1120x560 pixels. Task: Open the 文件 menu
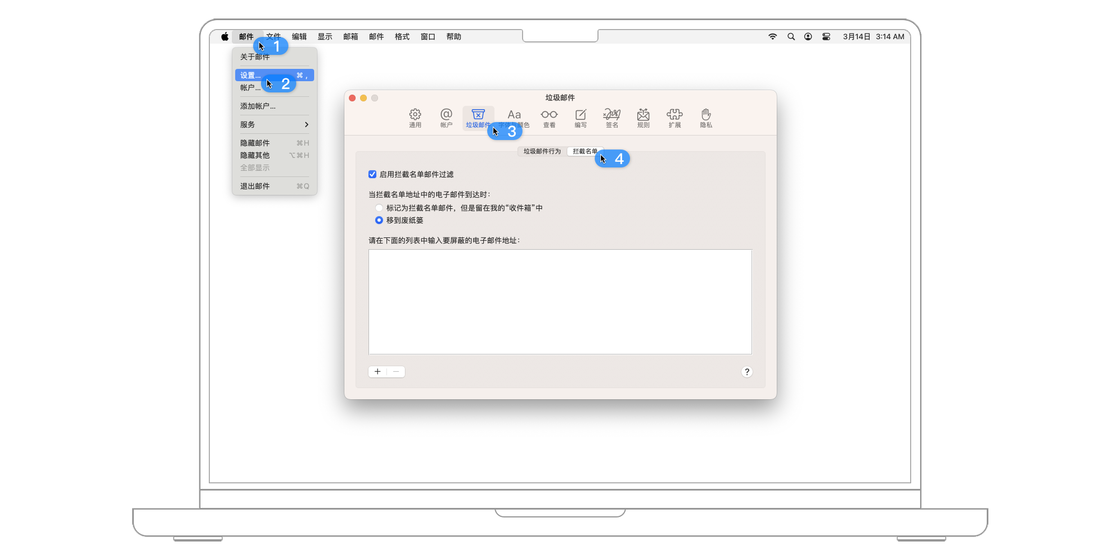coord(273,36)
